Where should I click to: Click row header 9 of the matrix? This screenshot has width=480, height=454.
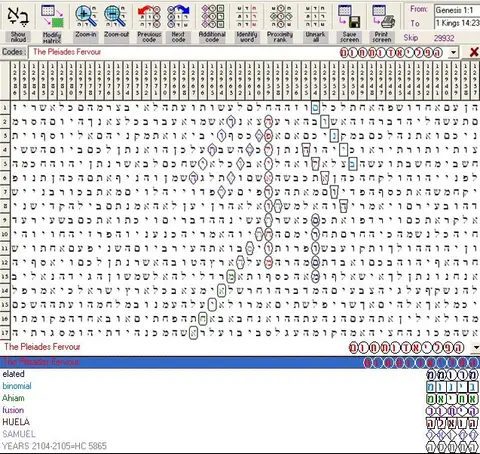(x=5, y=220)
